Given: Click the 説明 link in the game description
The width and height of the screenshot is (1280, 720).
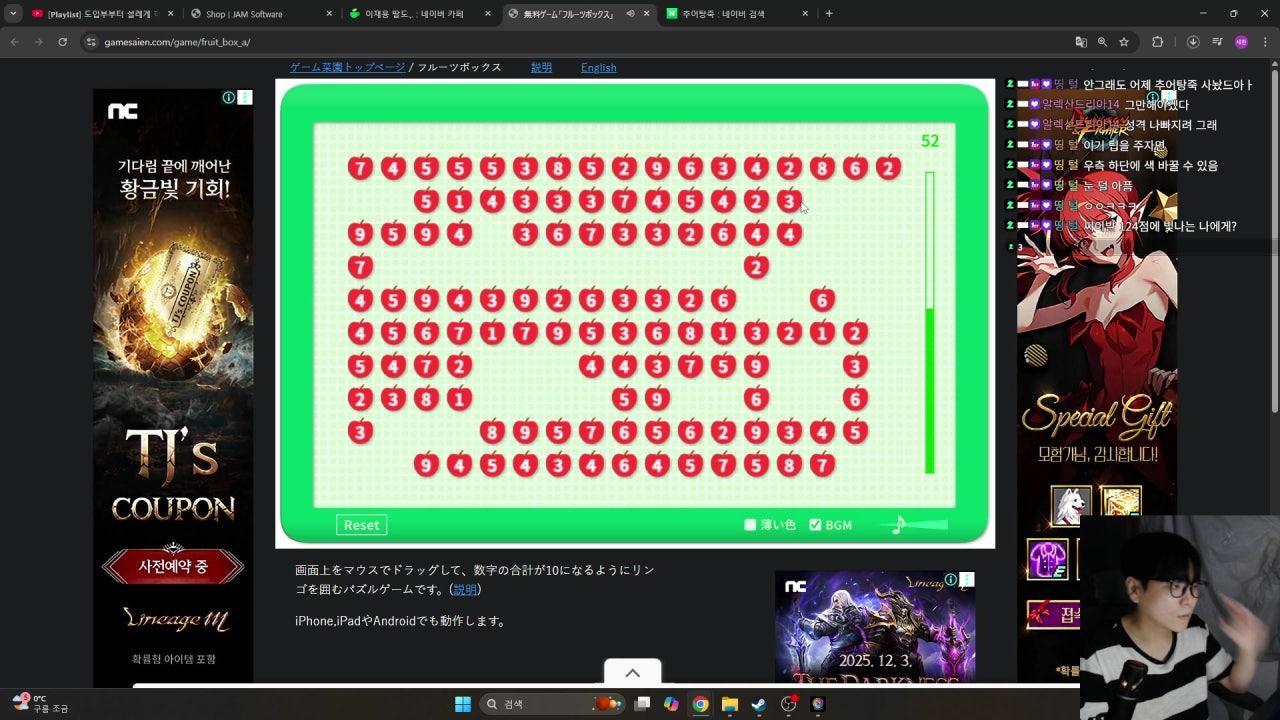Looking at the screenshot, I should point(465,590).
